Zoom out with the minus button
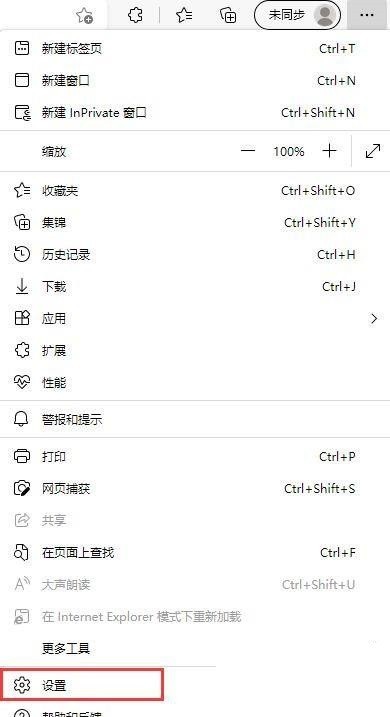 coord(248,151)
